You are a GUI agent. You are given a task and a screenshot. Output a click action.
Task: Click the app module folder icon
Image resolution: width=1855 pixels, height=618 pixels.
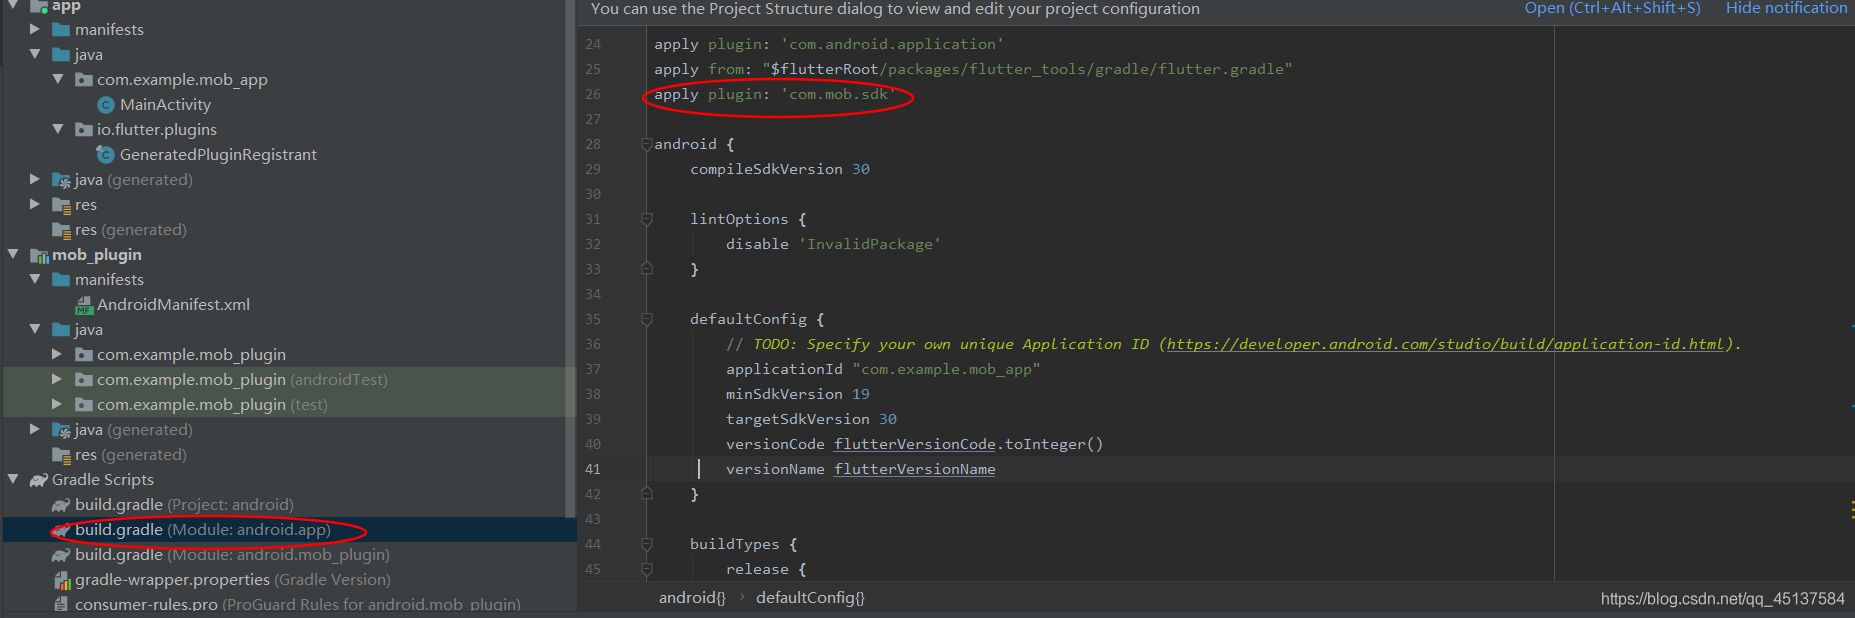(x=40, y=6)
